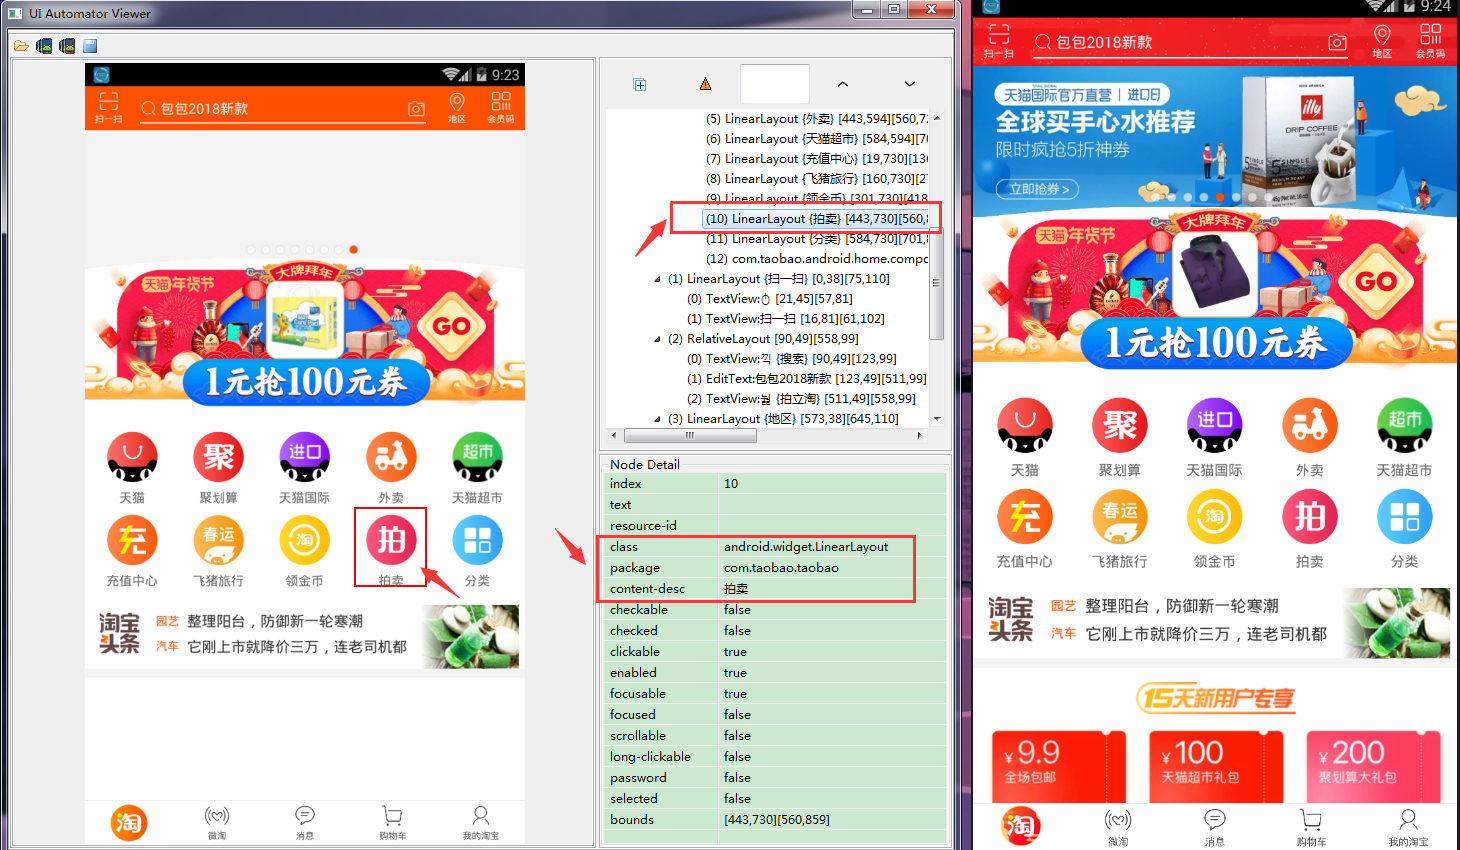Screen dimensions: 1460x850
Task: Click the first Device Screenshot android icon
Action: [44, 46]
